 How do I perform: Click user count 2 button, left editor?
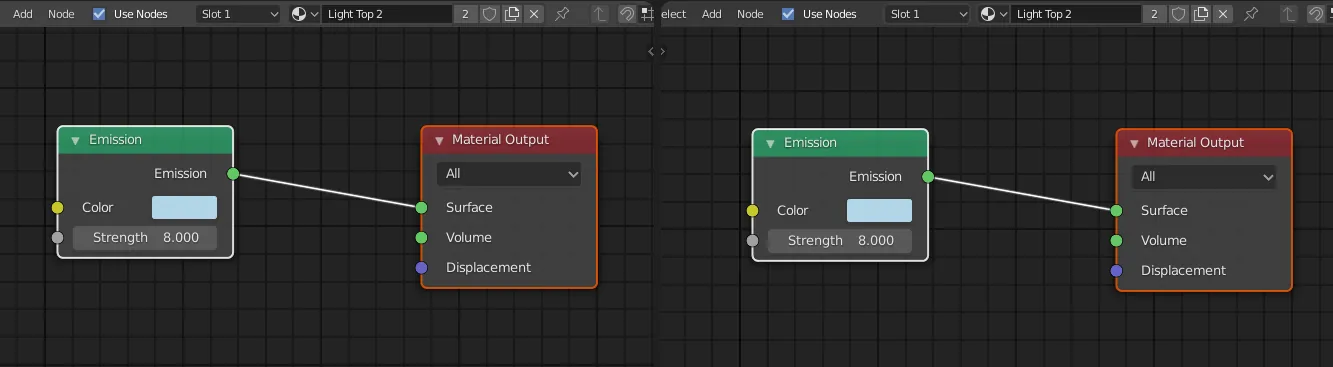(467, 14)
